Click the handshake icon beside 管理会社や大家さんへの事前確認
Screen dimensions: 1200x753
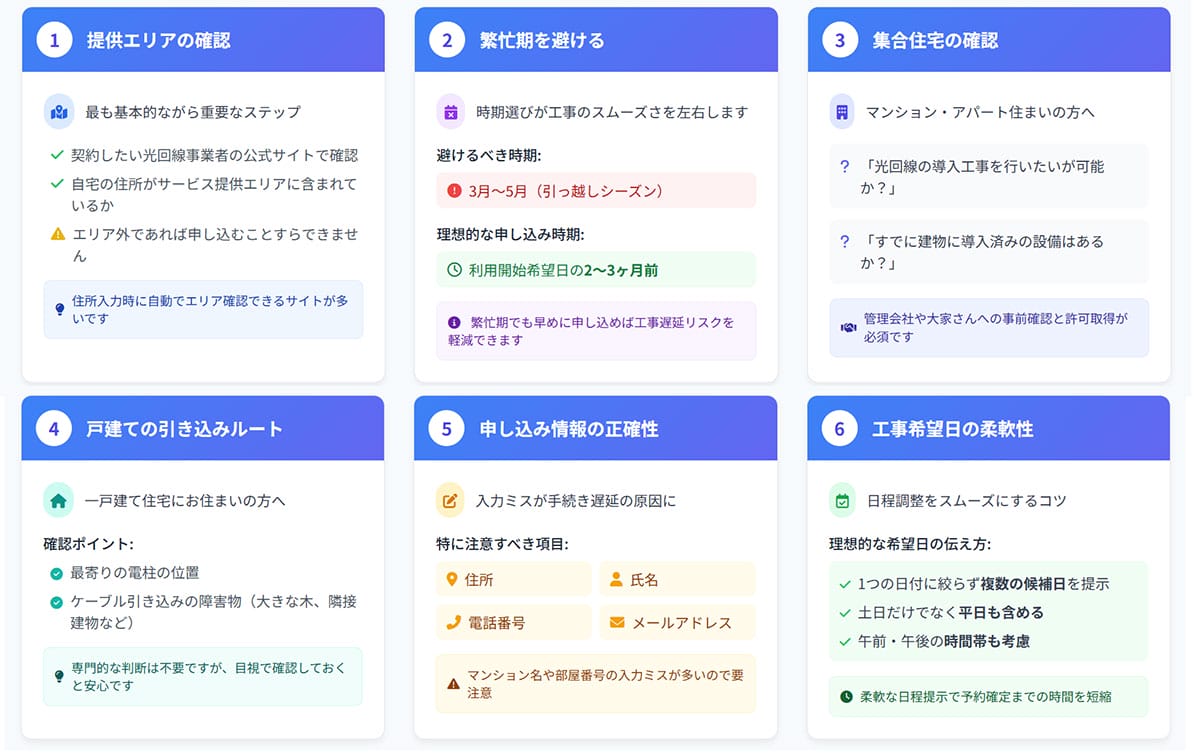point(848,327)
